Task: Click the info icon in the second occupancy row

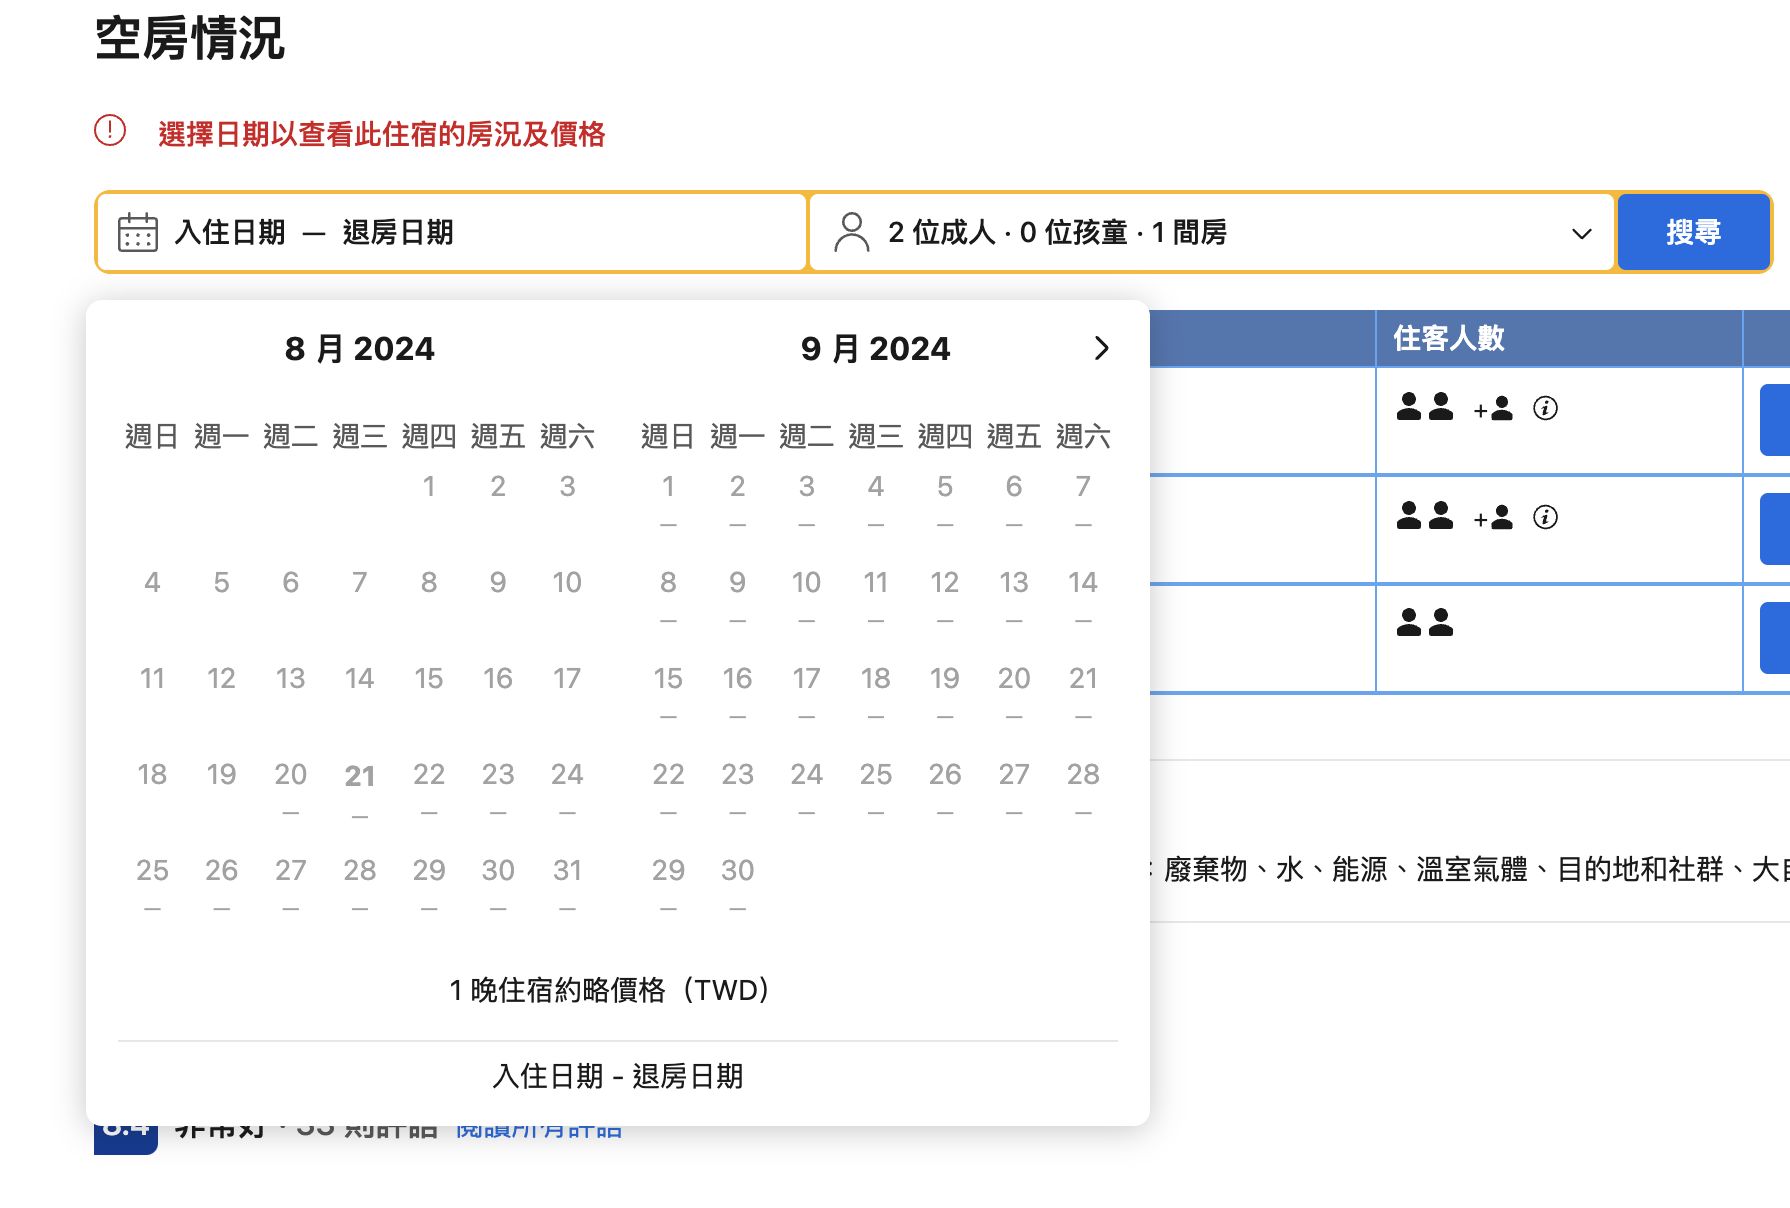Action: [1545, 517]
